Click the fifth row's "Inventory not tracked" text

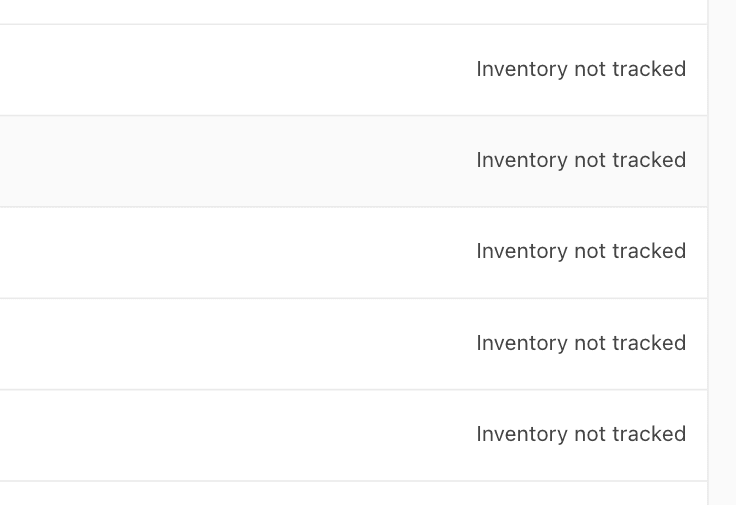581,434
